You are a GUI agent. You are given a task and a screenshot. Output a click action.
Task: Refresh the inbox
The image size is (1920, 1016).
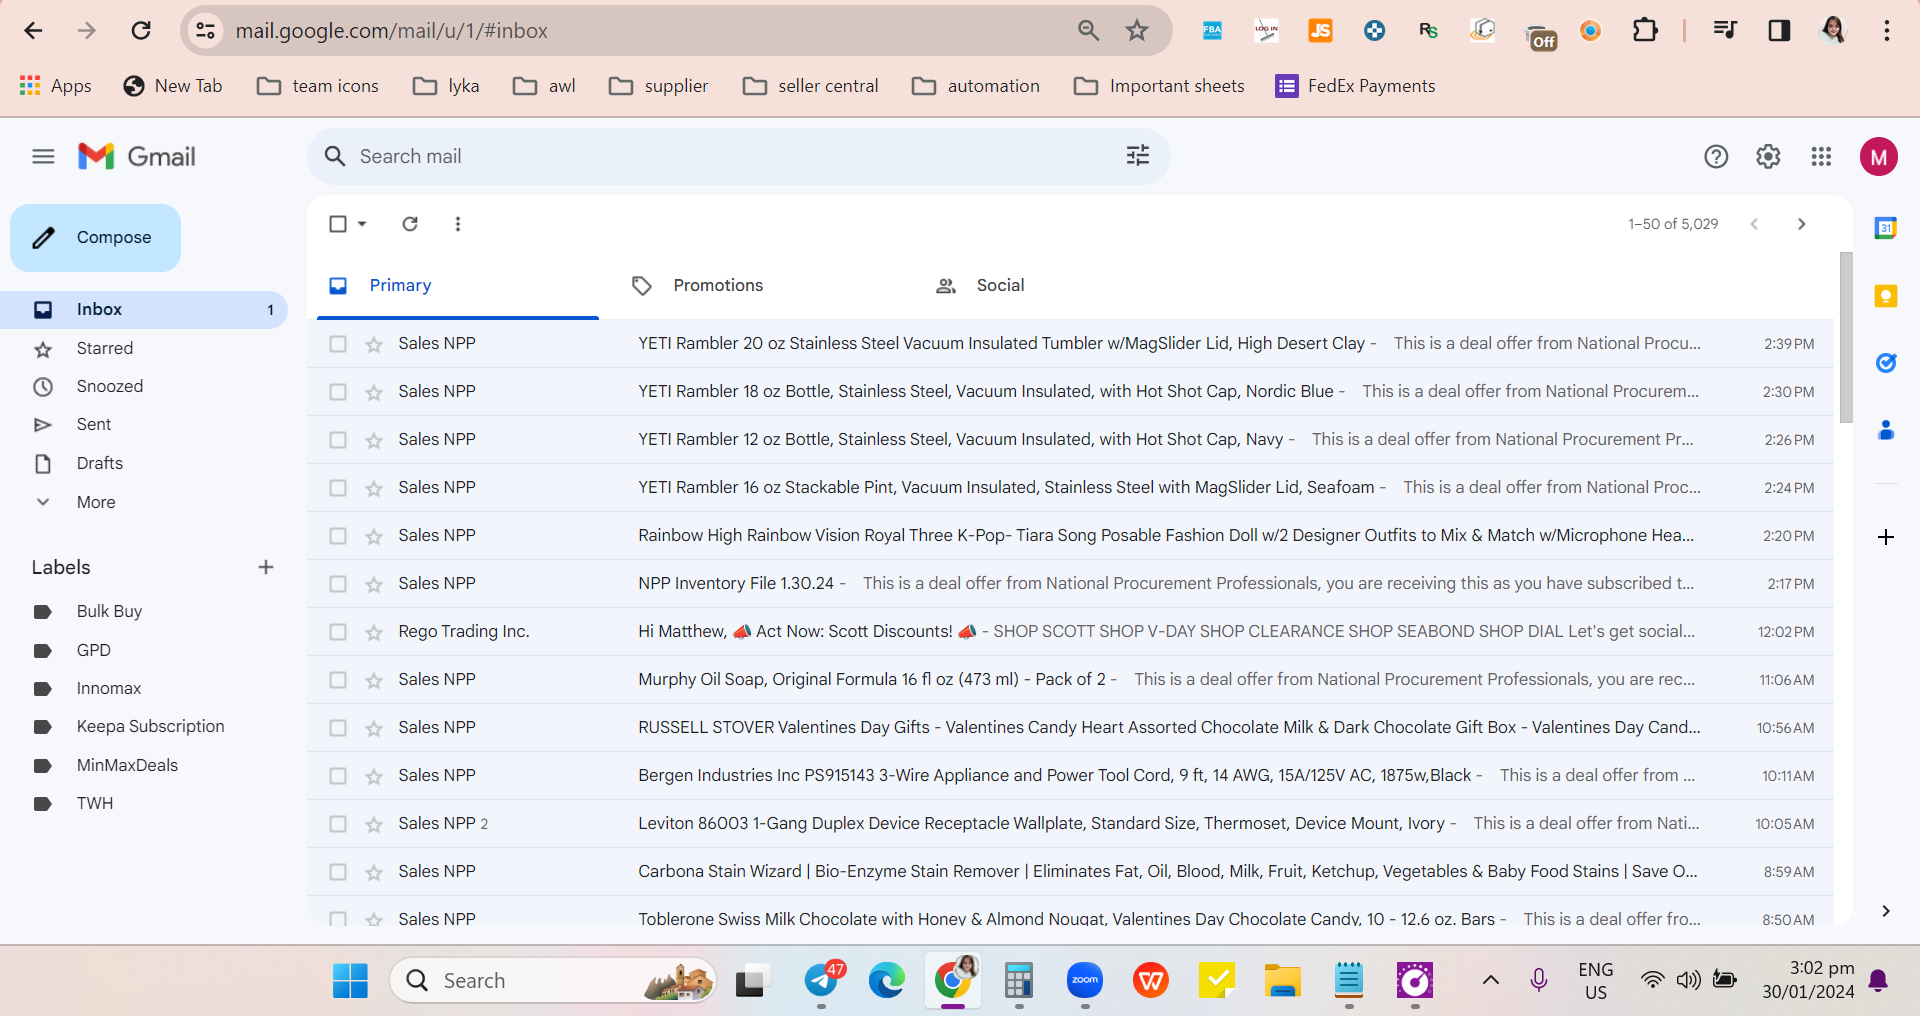(410, 224)
